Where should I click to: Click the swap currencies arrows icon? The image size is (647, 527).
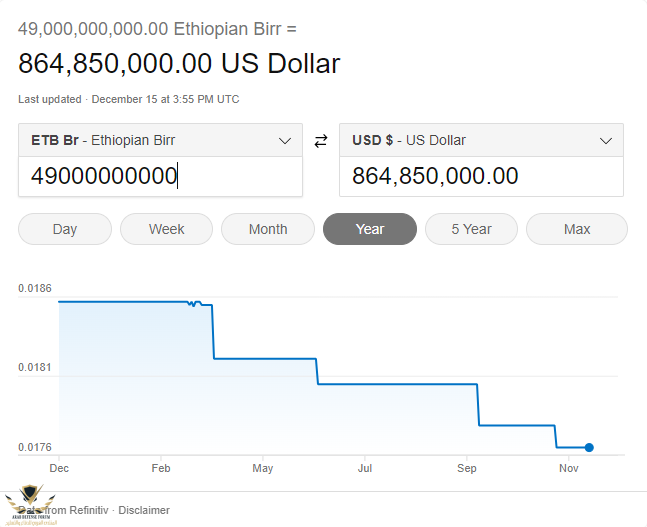tap(321, 141)
